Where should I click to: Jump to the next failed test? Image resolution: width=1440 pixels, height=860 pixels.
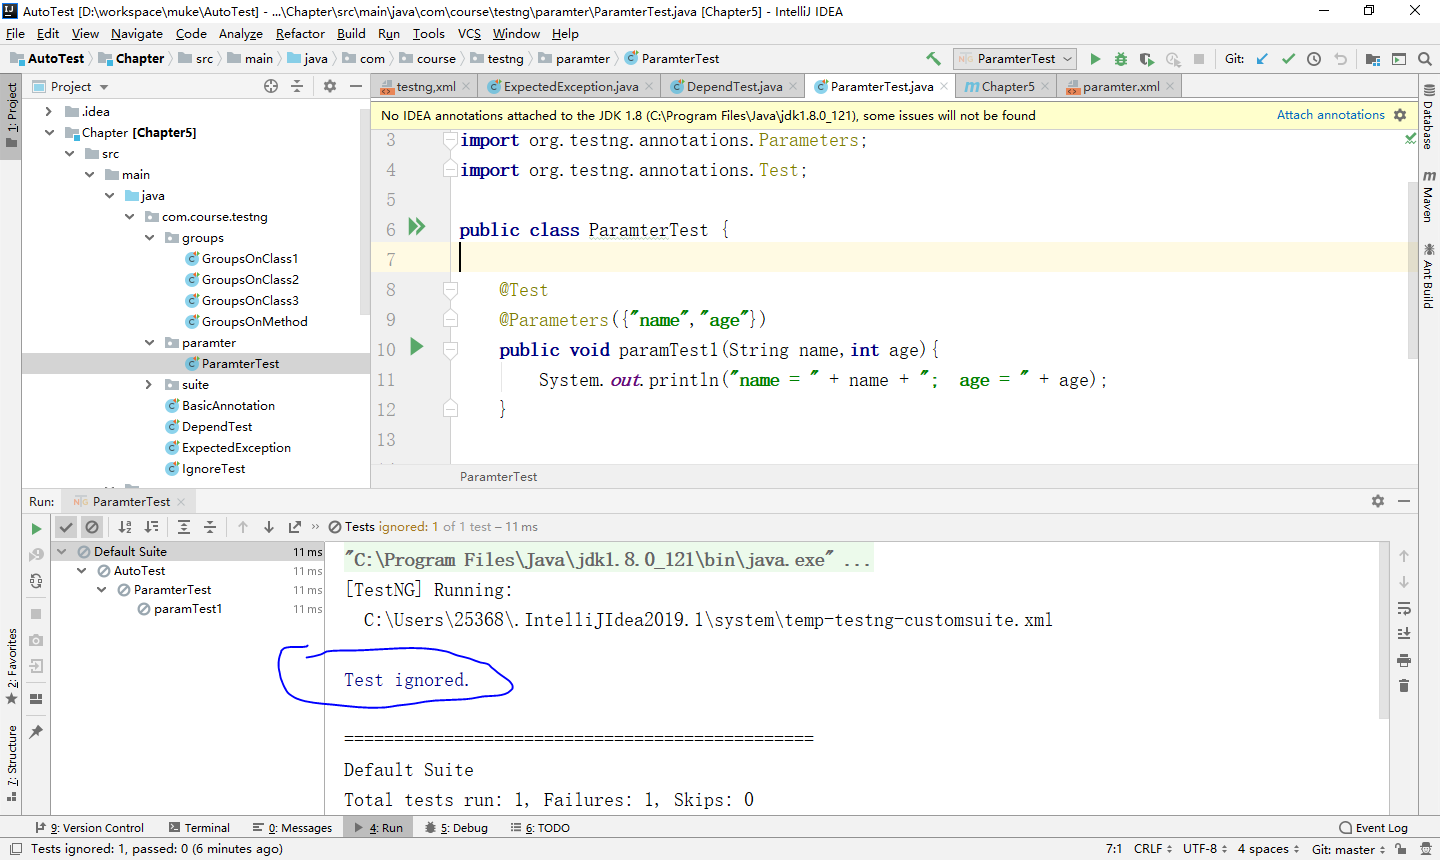click(x=269, y=527)
